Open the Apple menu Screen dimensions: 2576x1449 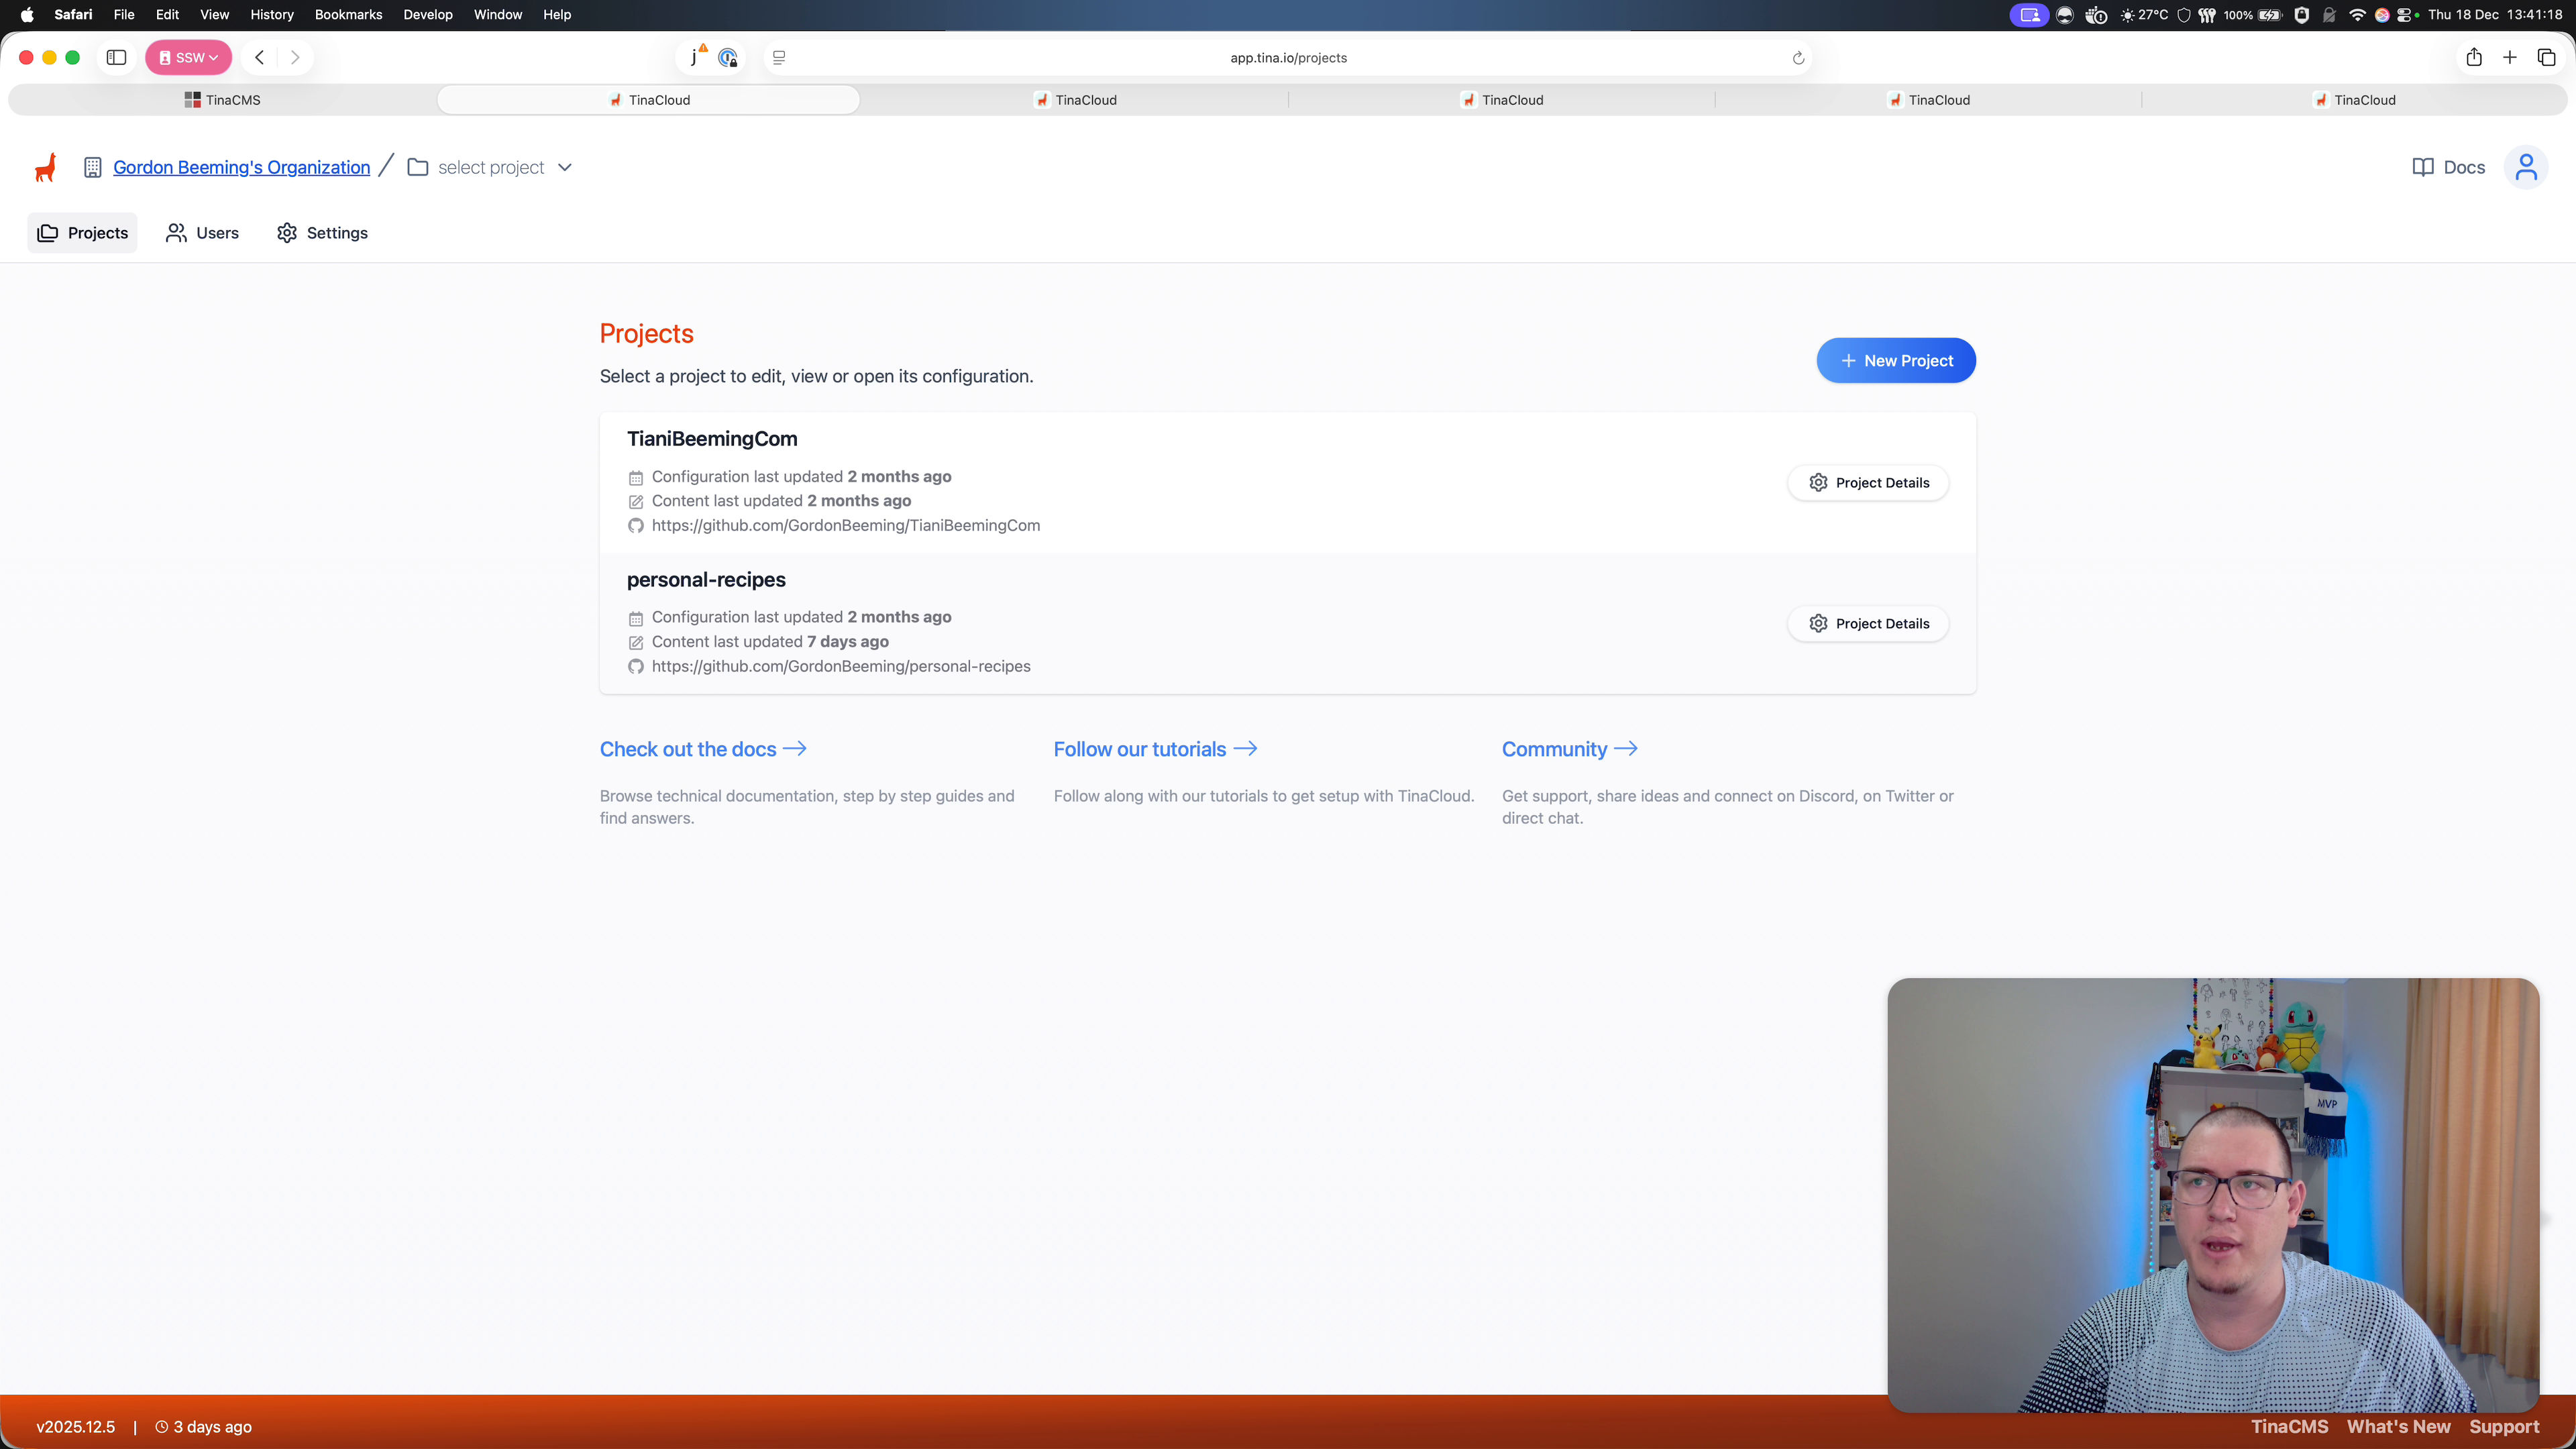(x=27, y=15)
